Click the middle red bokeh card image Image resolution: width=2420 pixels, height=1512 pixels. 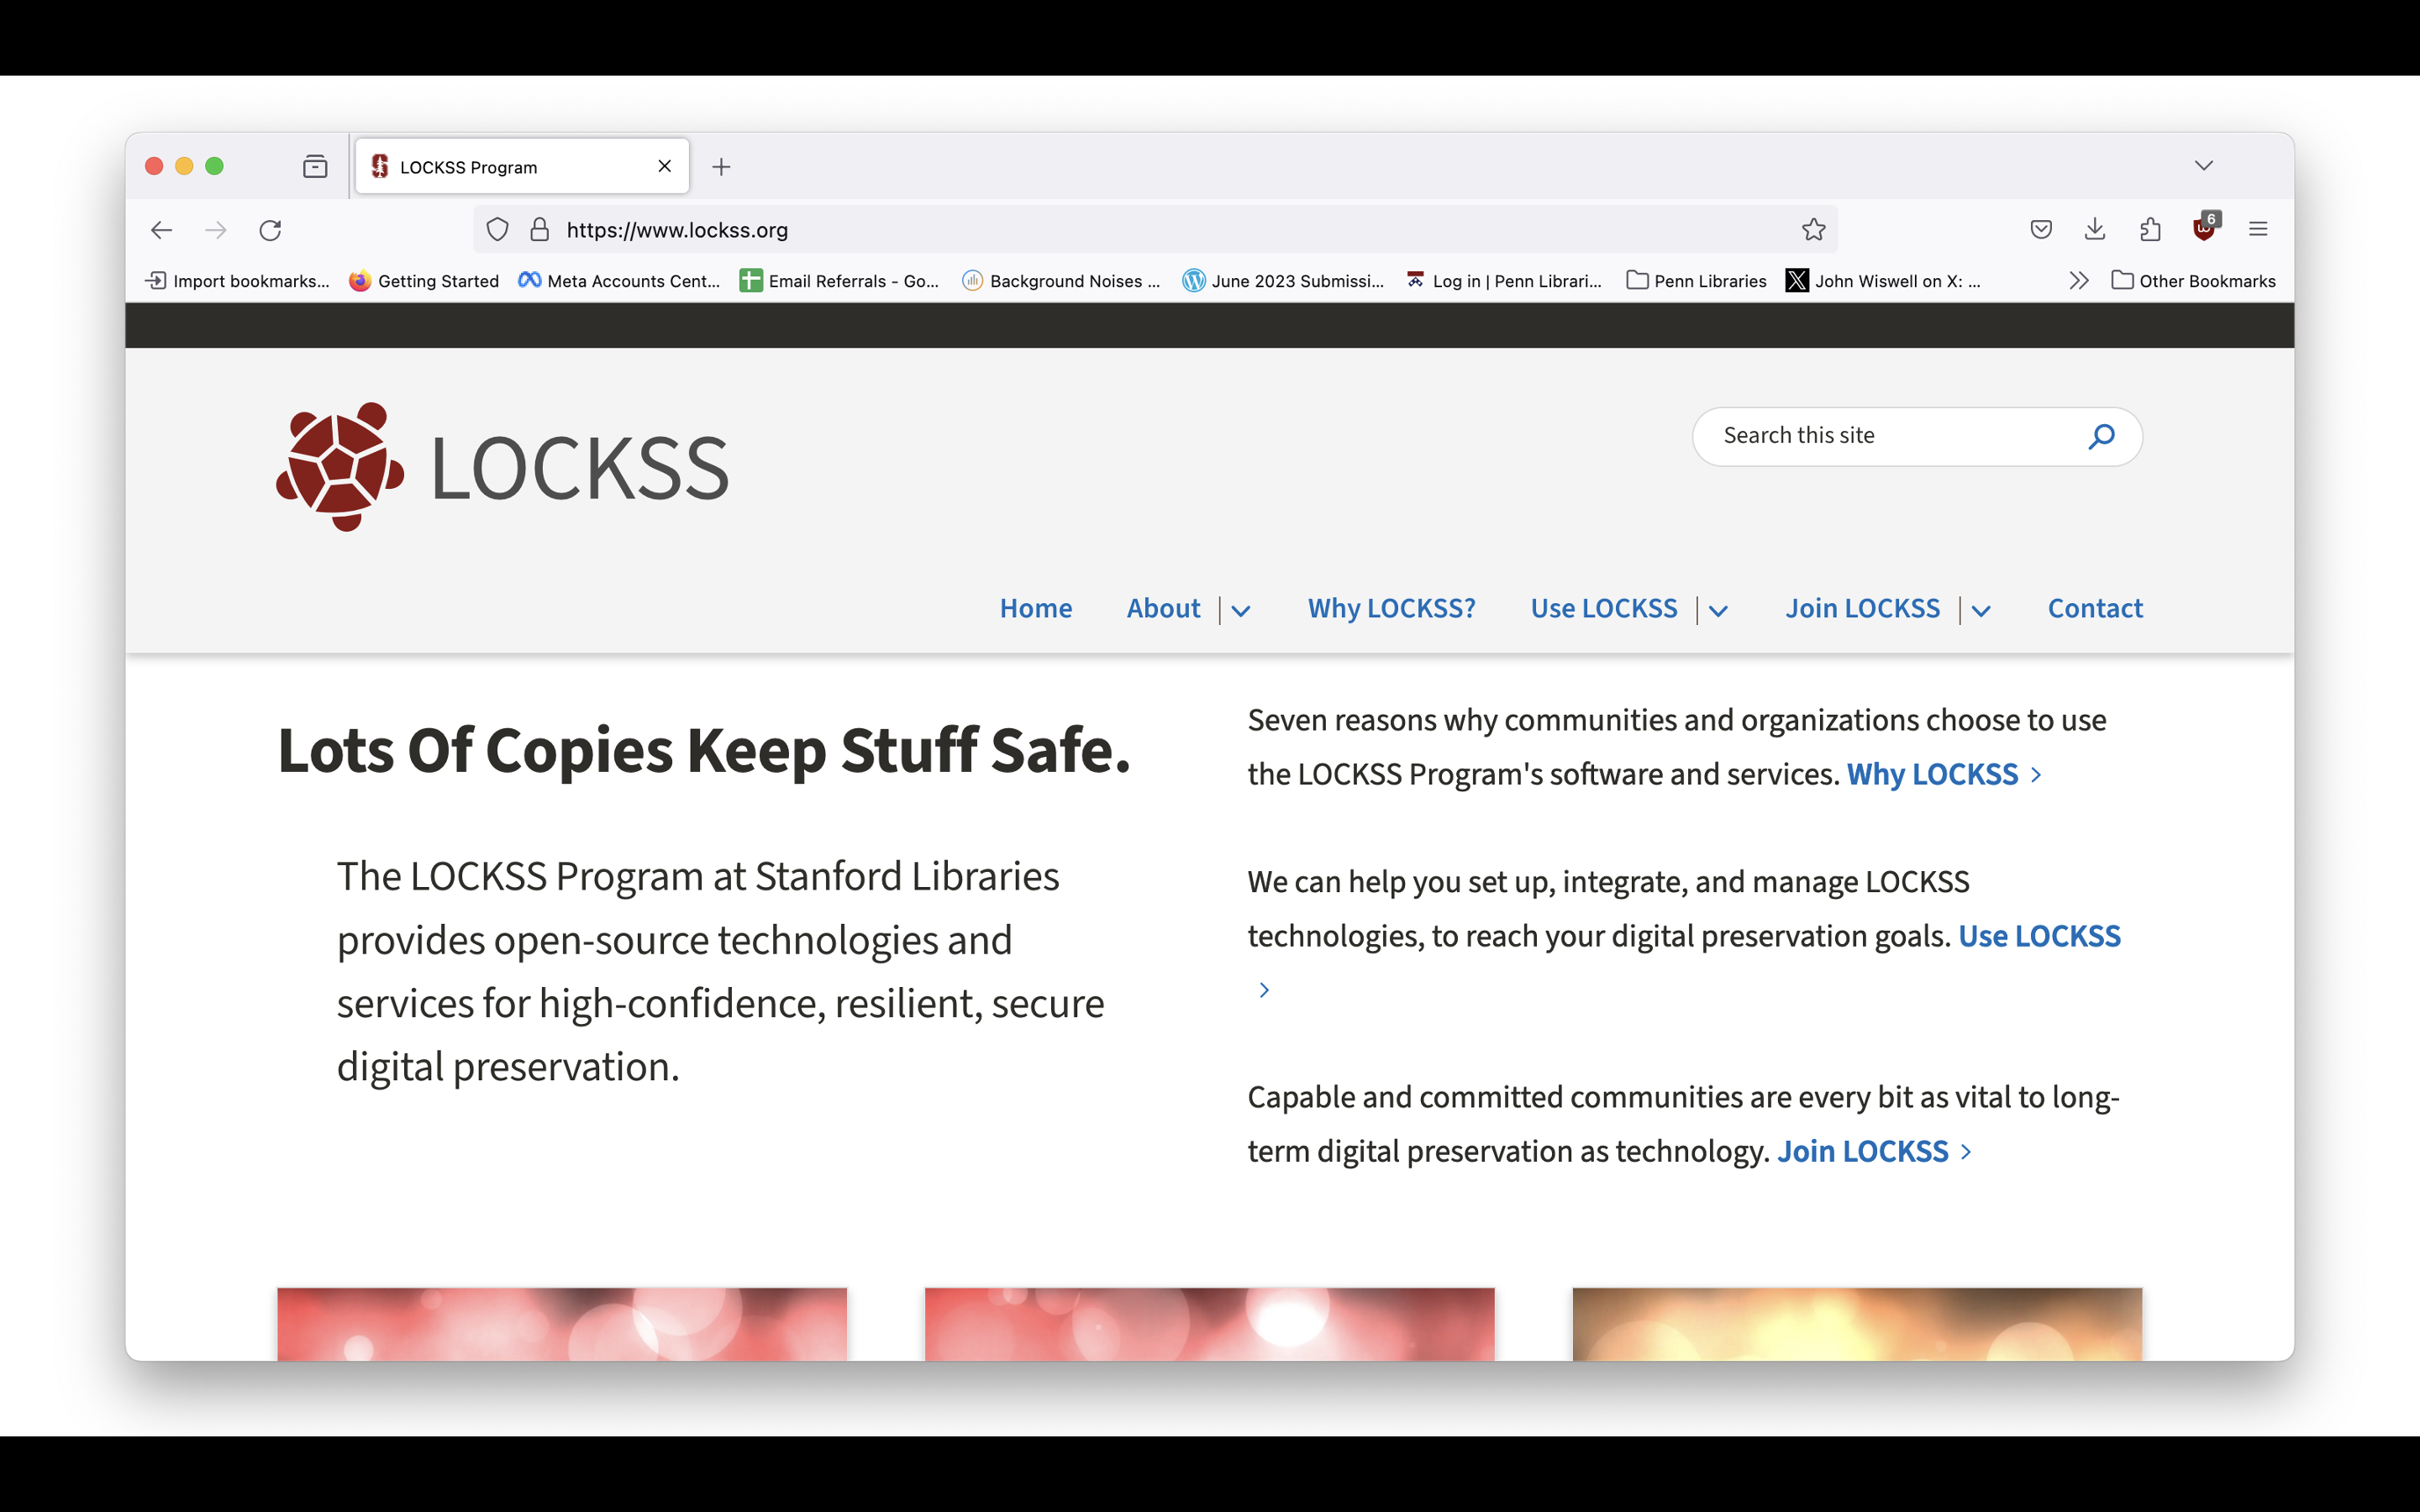coord(1209,1324)
